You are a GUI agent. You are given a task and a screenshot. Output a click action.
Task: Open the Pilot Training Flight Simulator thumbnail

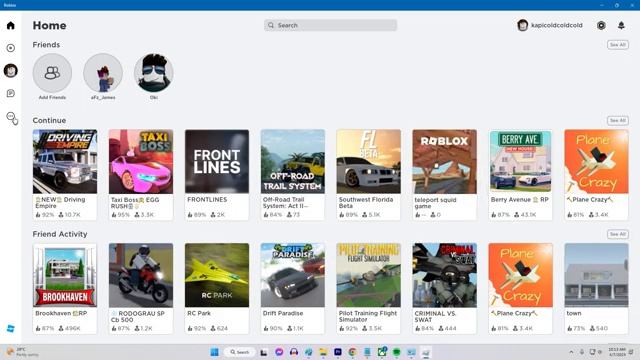coord(369,275)
